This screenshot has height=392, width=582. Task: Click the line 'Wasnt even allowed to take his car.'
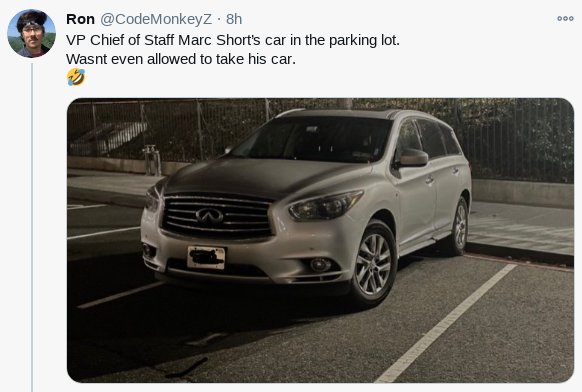click(x=181, y=59)
